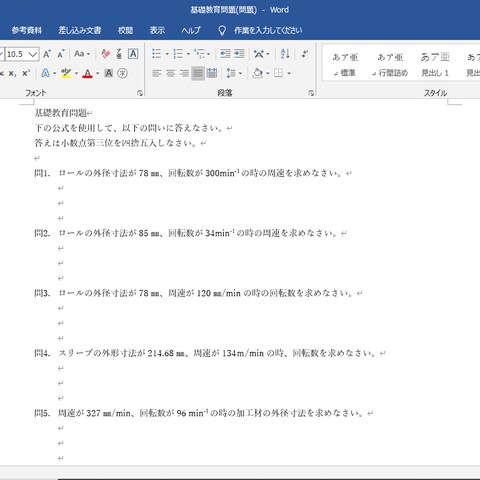480x480 pixels.
Task: Apply subscript formatting
Action: pos(12,73)
